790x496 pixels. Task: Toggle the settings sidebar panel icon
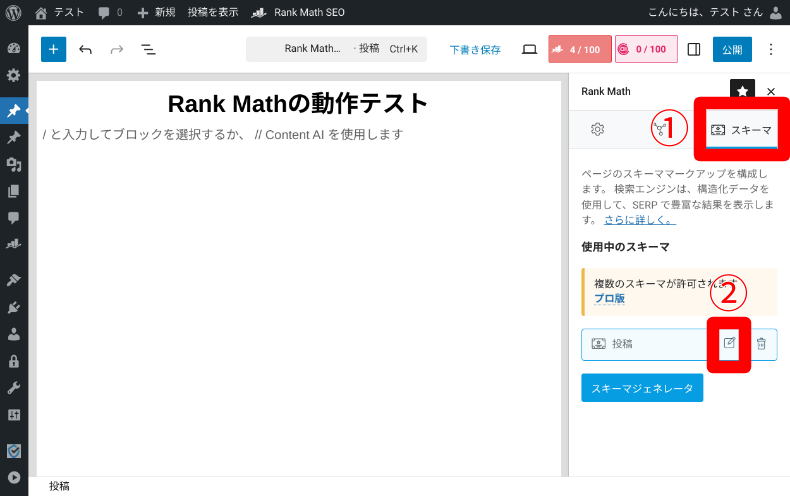click(x=693, y=49)
